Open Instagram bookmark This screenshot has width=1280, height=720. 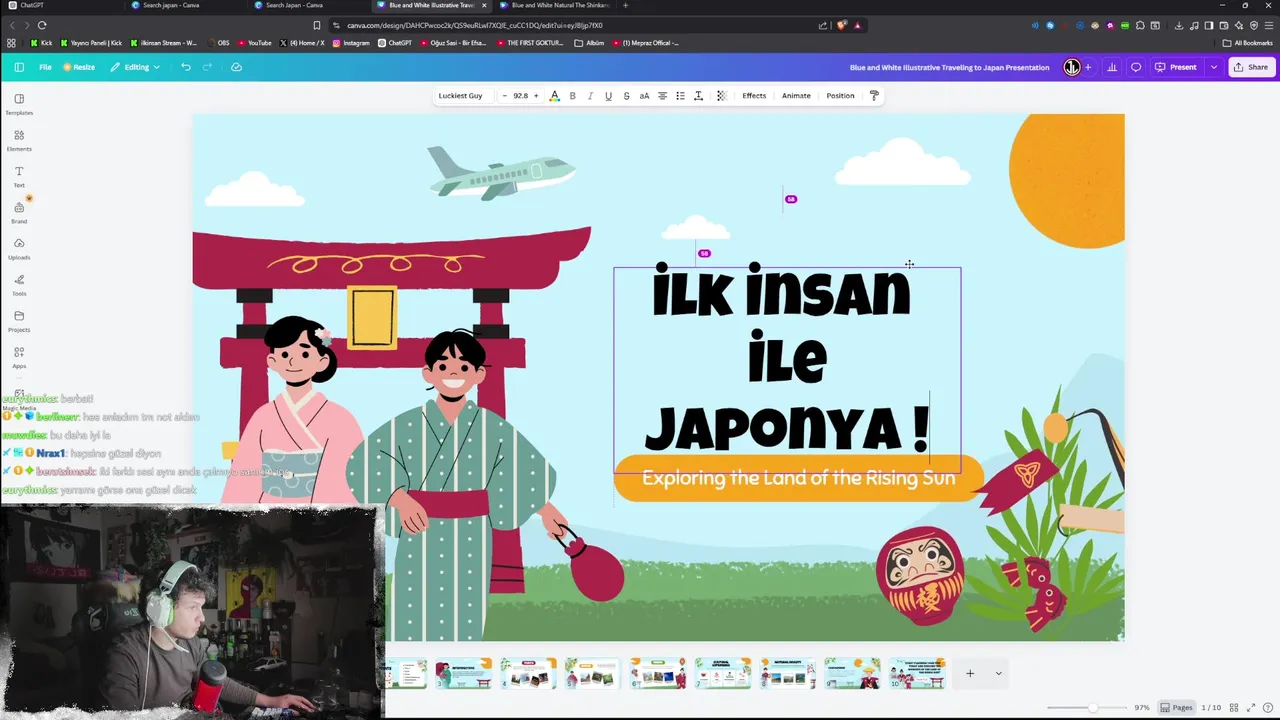(351, 43)
